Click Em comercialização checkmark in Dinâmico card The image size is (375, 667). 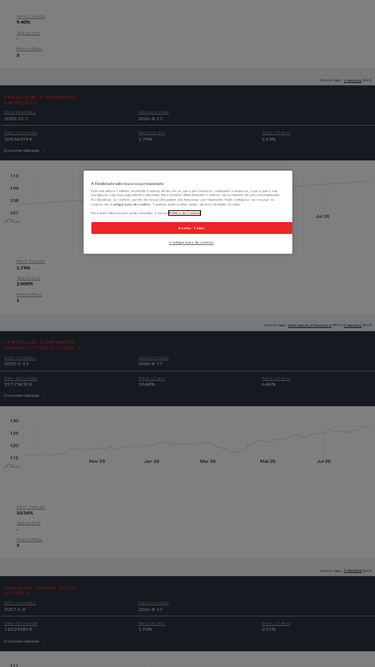44,395
